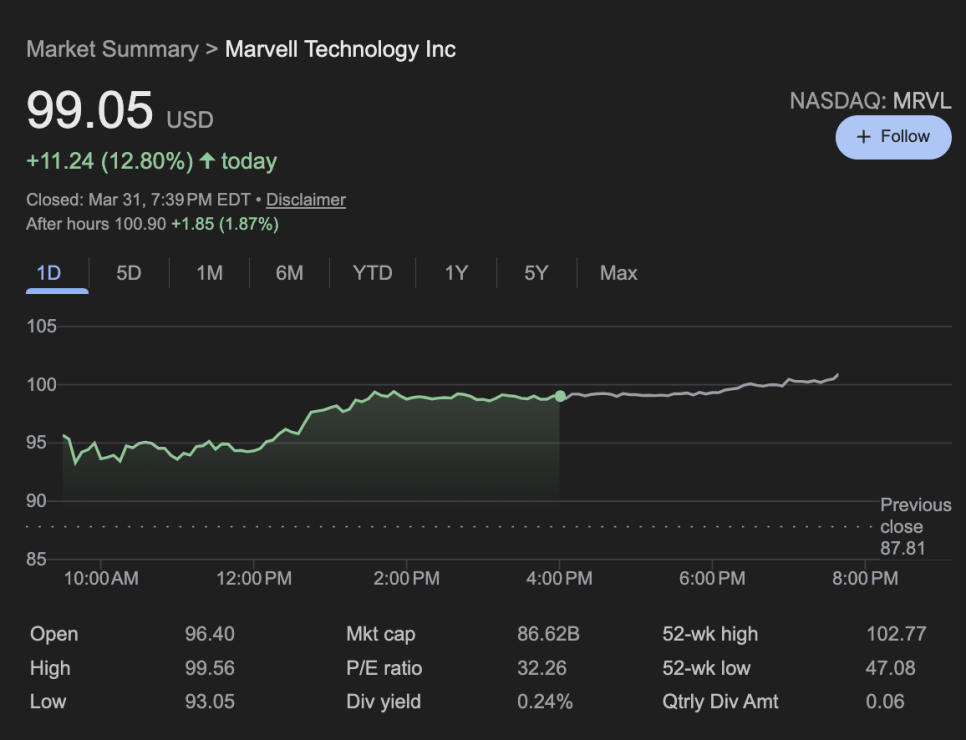966x740 pixels.
Task: Switch to the 1M chart tab
Action: point(209,273)
